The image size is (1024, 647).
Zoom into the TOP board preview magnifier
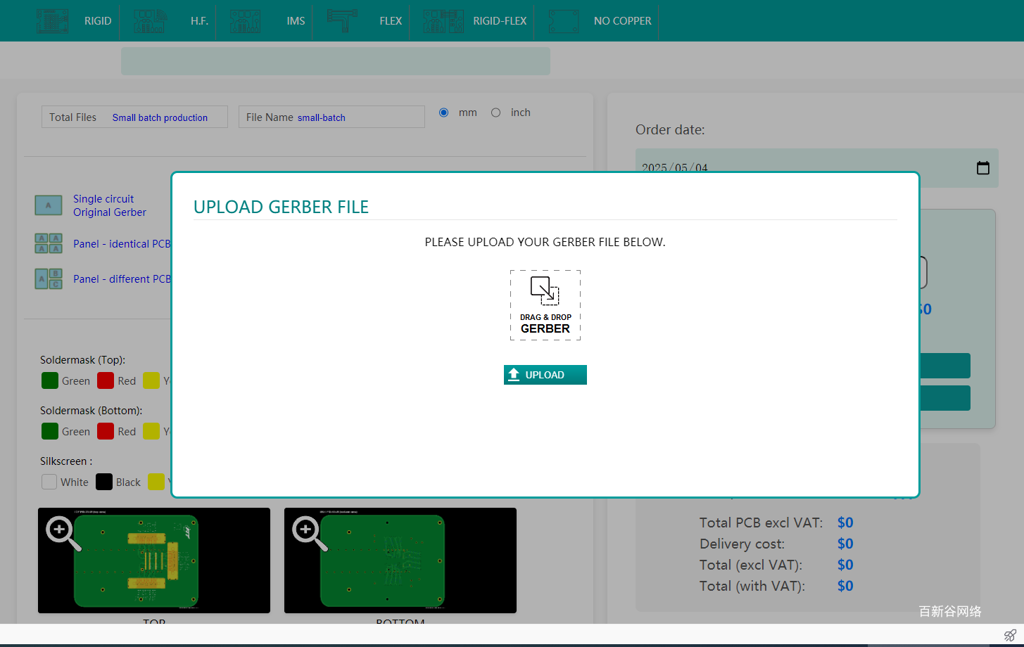[x=63, y=534]
